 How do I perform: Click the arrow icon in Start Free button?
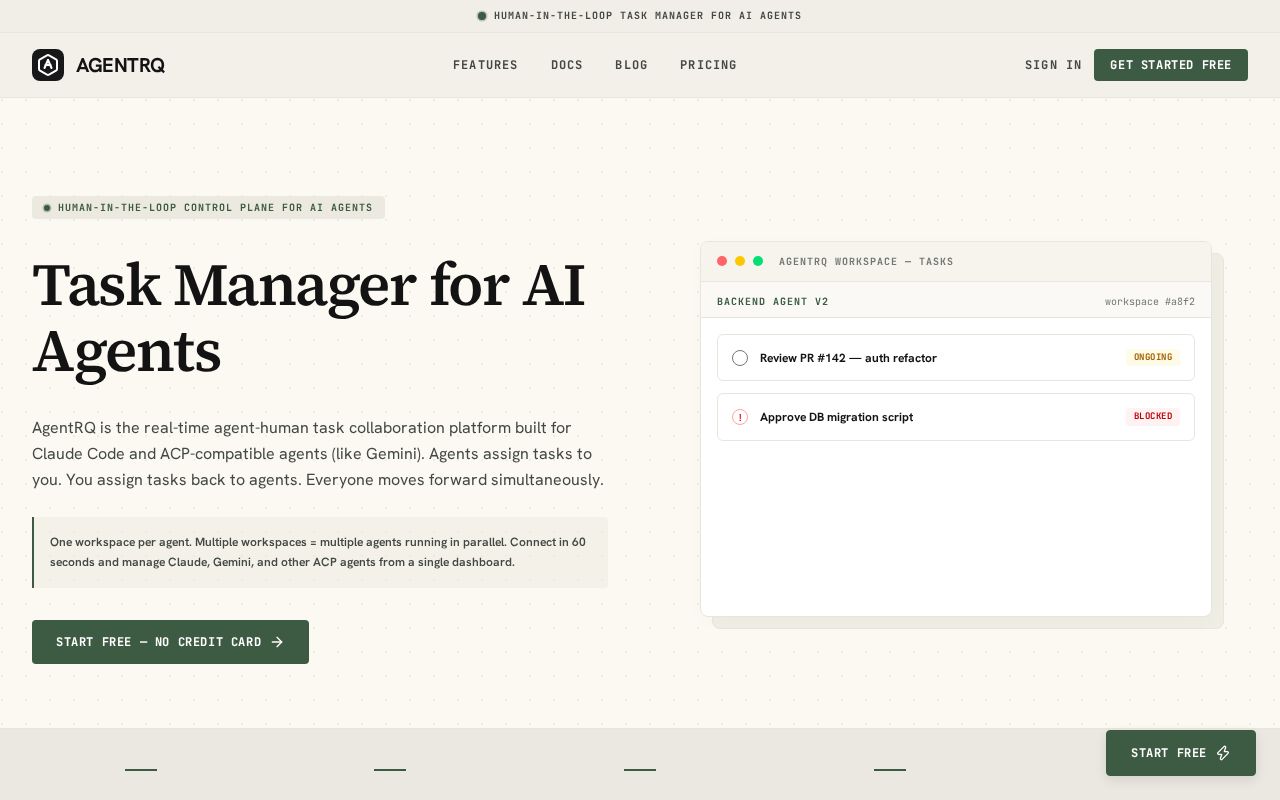pyautogui.click(x=277, y=642)
